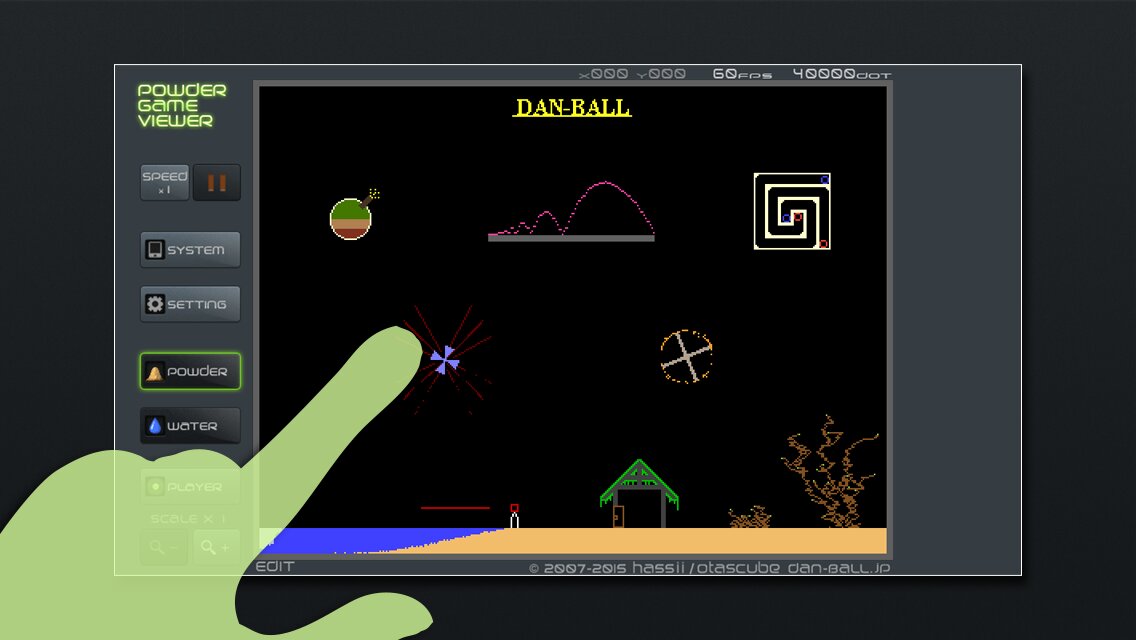Zoom out with the magnifier minus
This screenshot has width=1136, height=640.
pos(164,547)
